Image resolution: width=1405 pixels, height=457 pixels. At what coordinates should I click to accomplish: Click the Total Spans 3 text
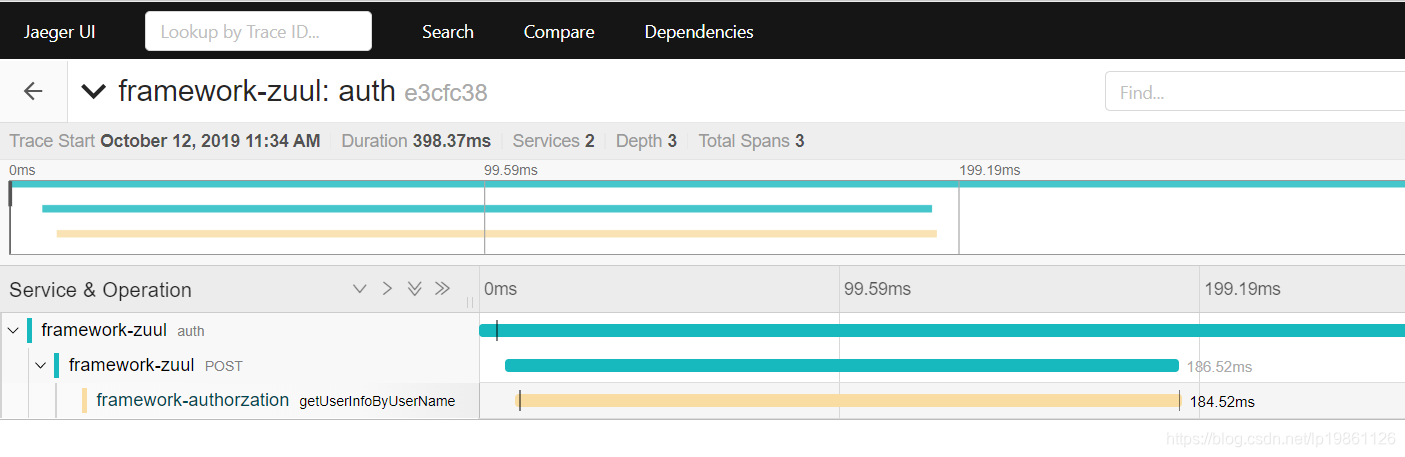coord(751,141)
